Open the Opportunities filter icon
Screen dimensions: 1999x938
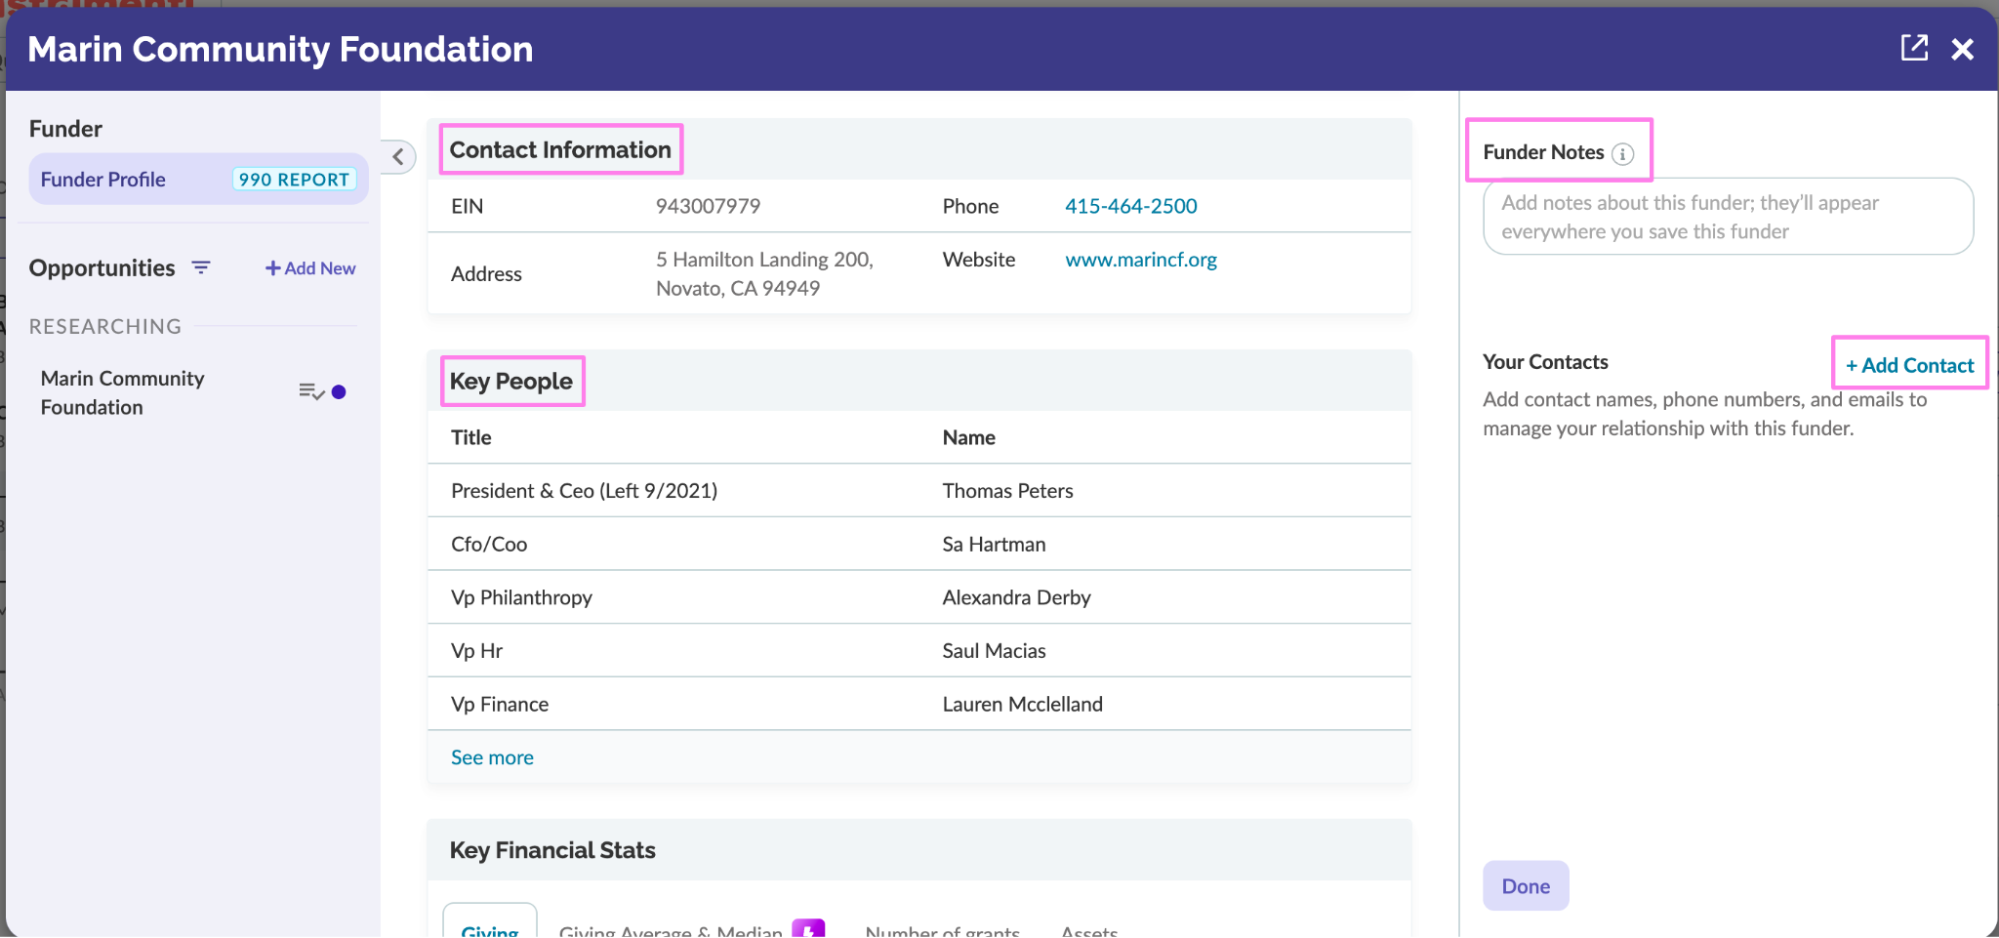[x=201, y=268]
